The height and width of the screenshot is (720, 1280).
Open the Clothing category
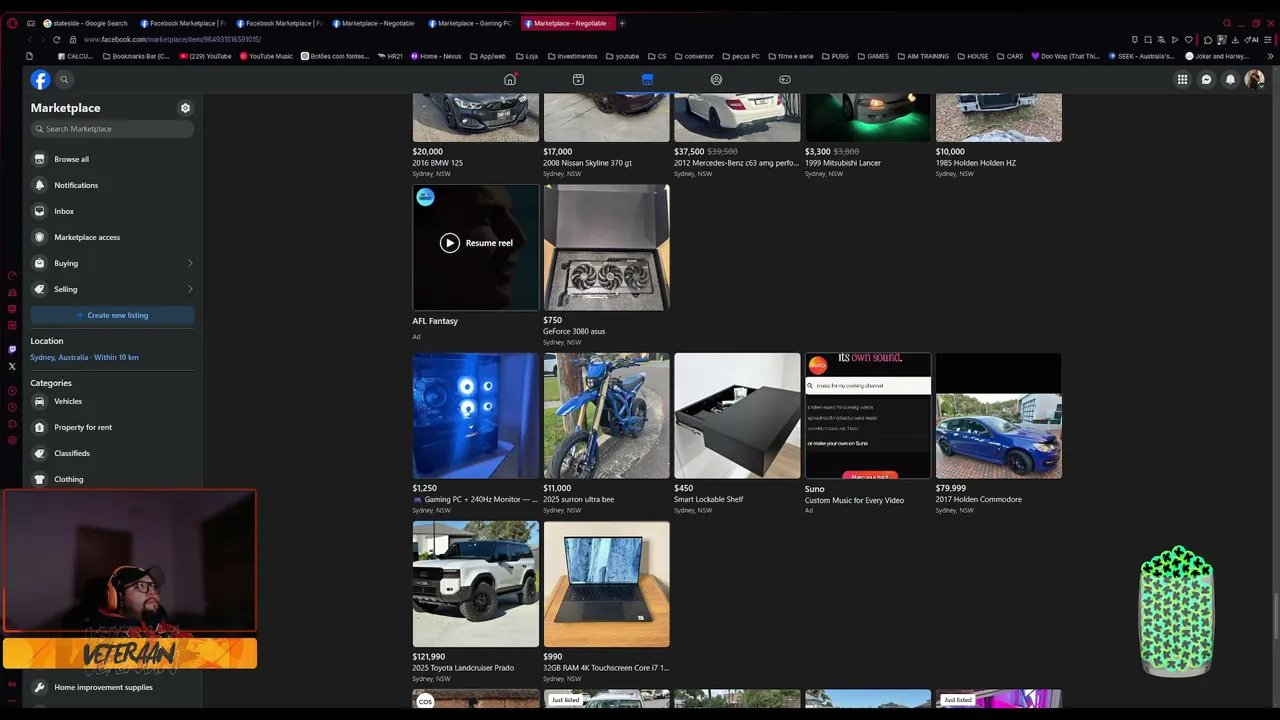pos(112,479)
